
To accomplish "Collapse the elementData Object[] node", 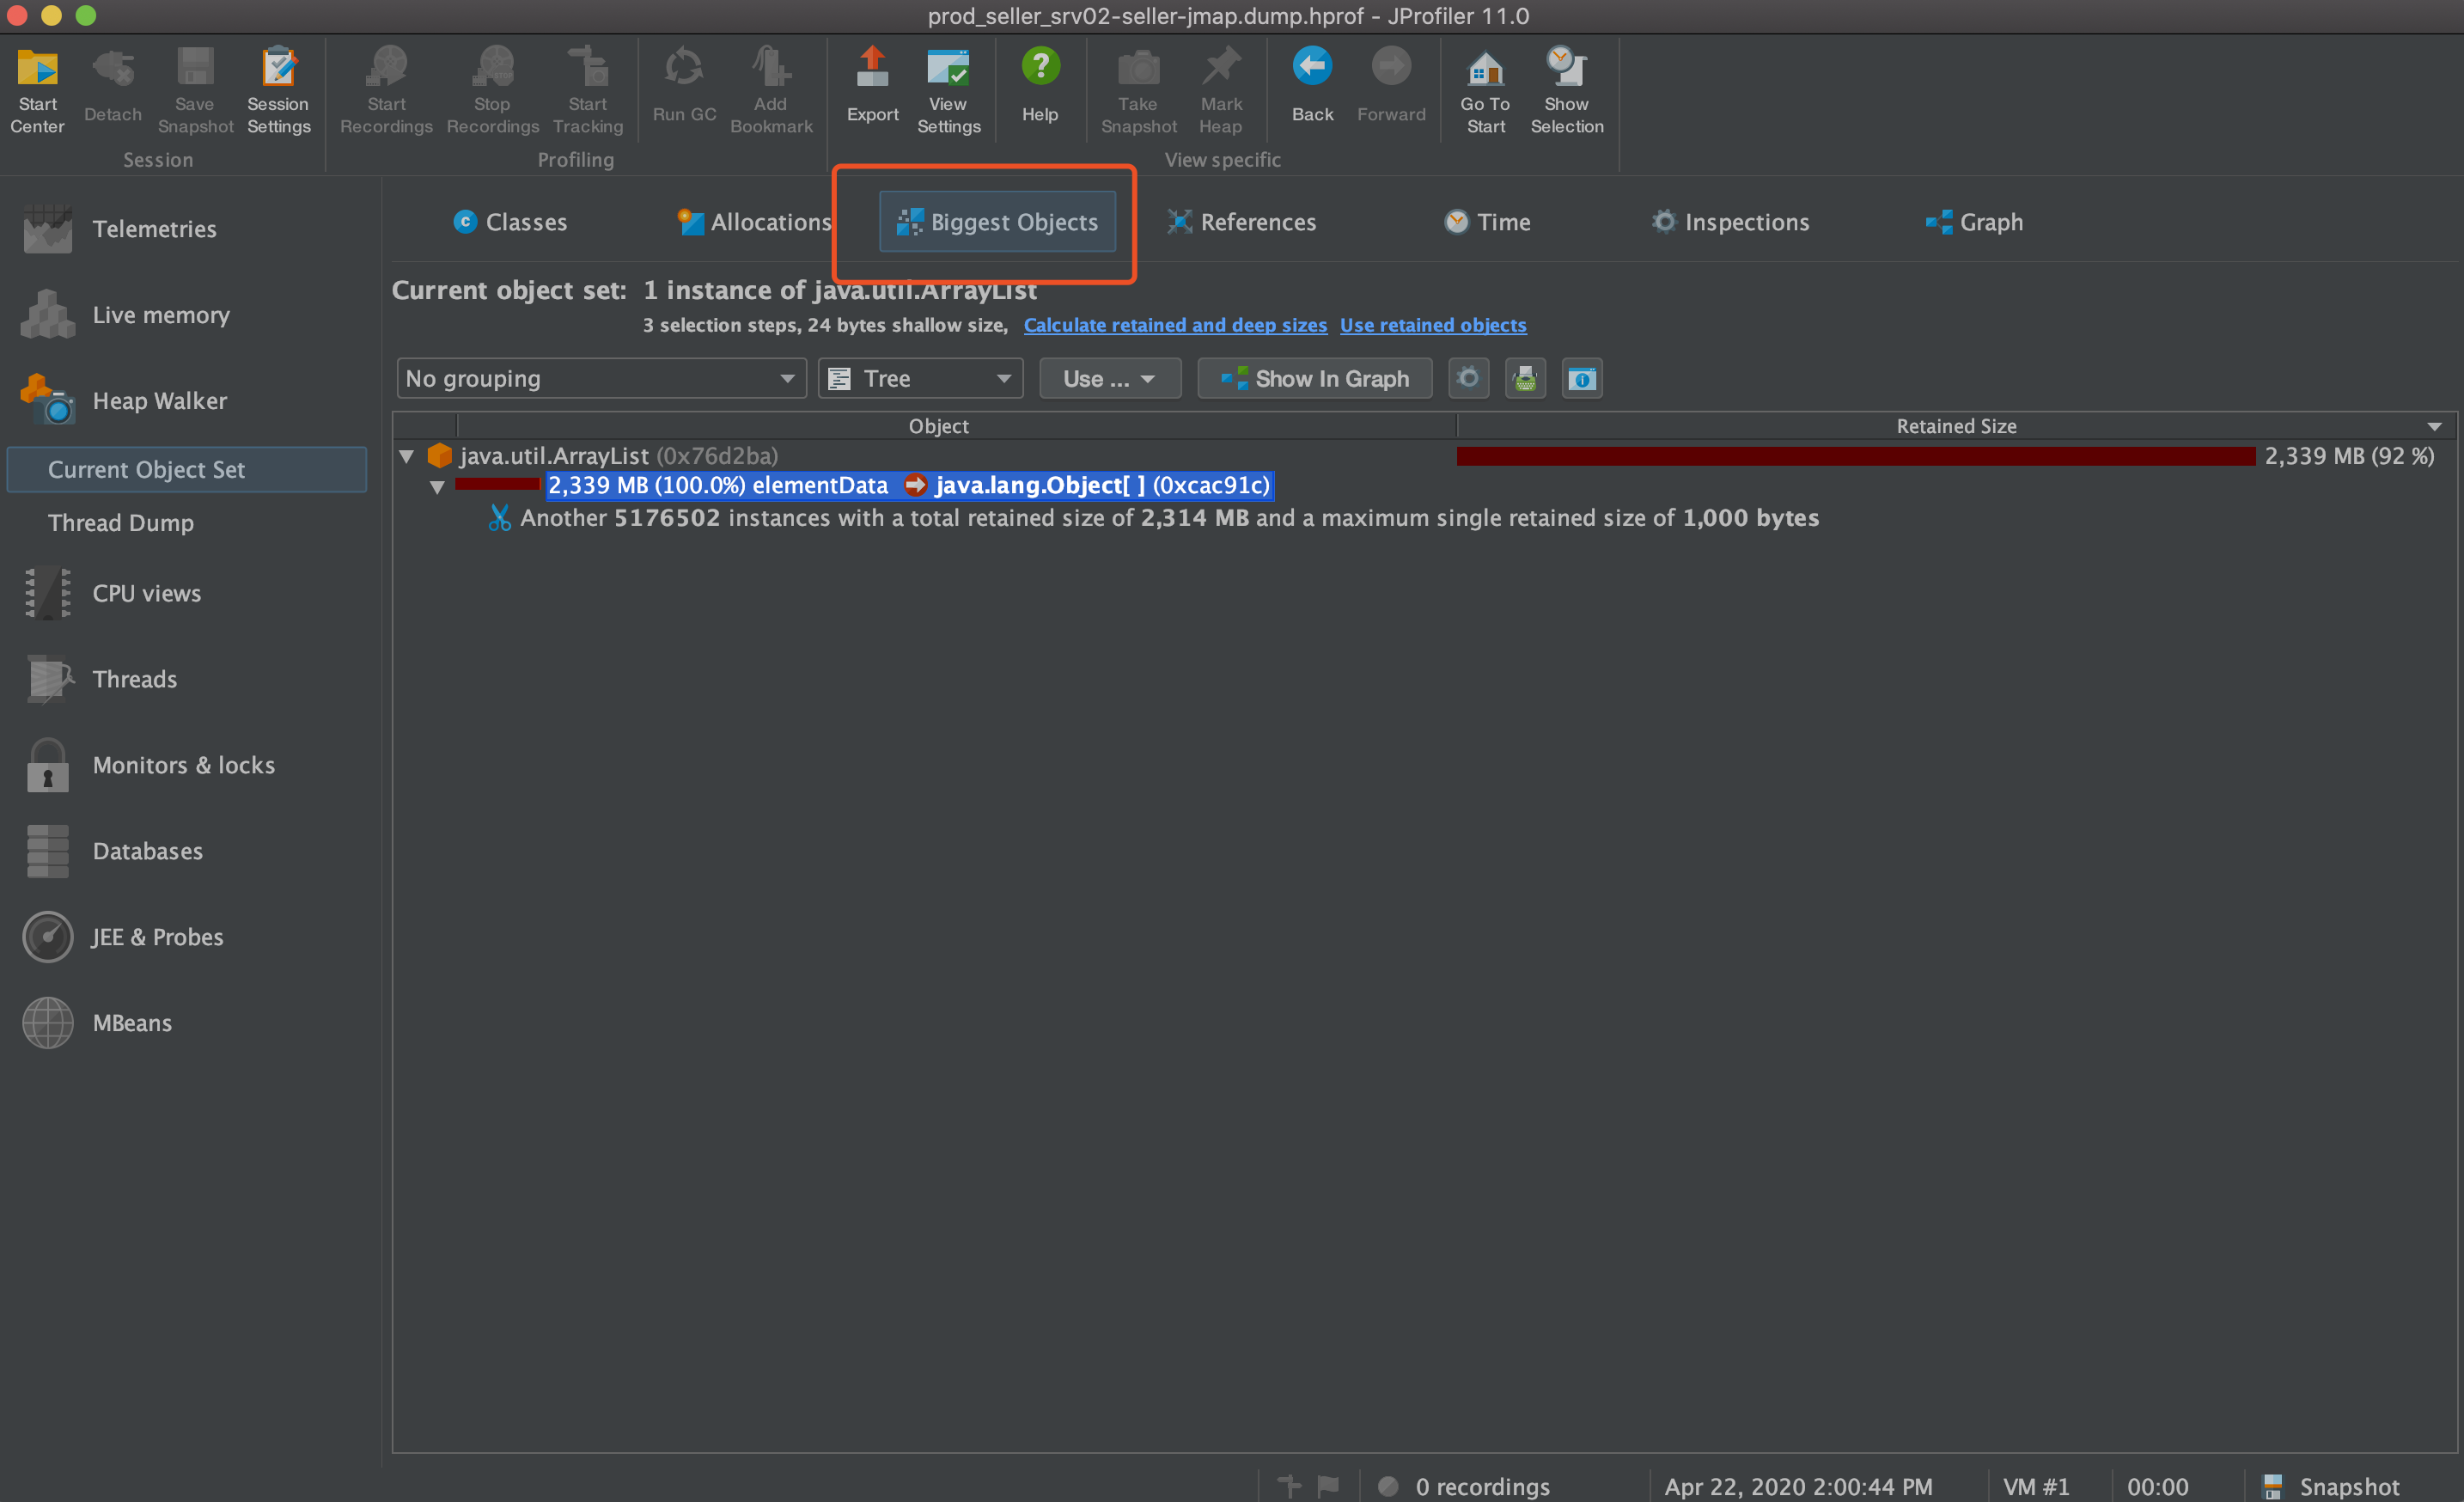I will pos(437,487).
